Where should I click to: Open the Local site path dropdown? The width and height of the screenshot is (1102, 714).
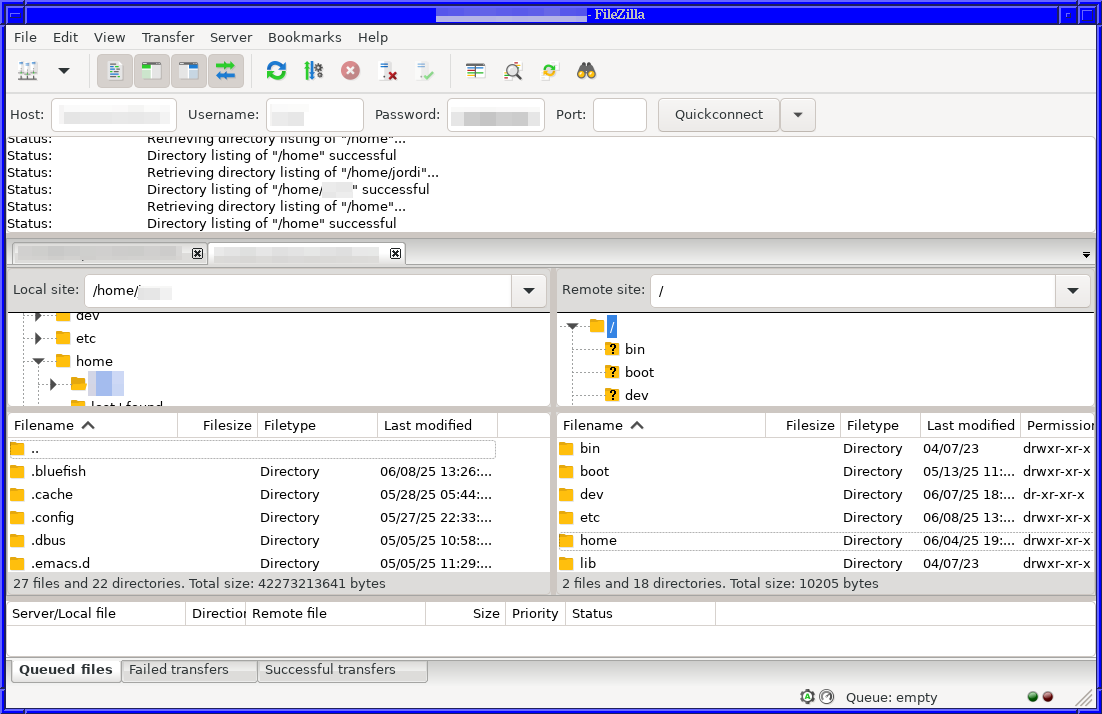(x=529, y=290)
